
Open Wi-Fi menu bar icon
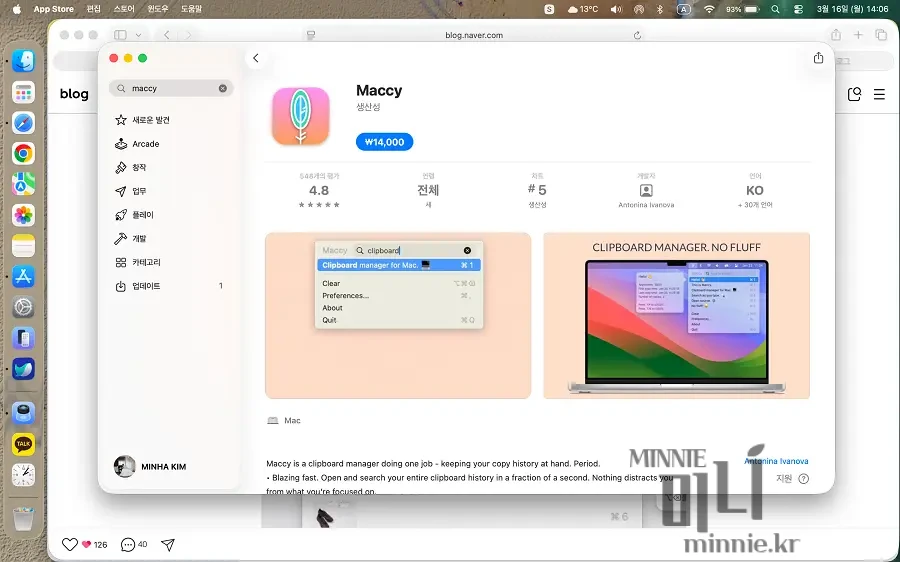click(x=709, y=9)
